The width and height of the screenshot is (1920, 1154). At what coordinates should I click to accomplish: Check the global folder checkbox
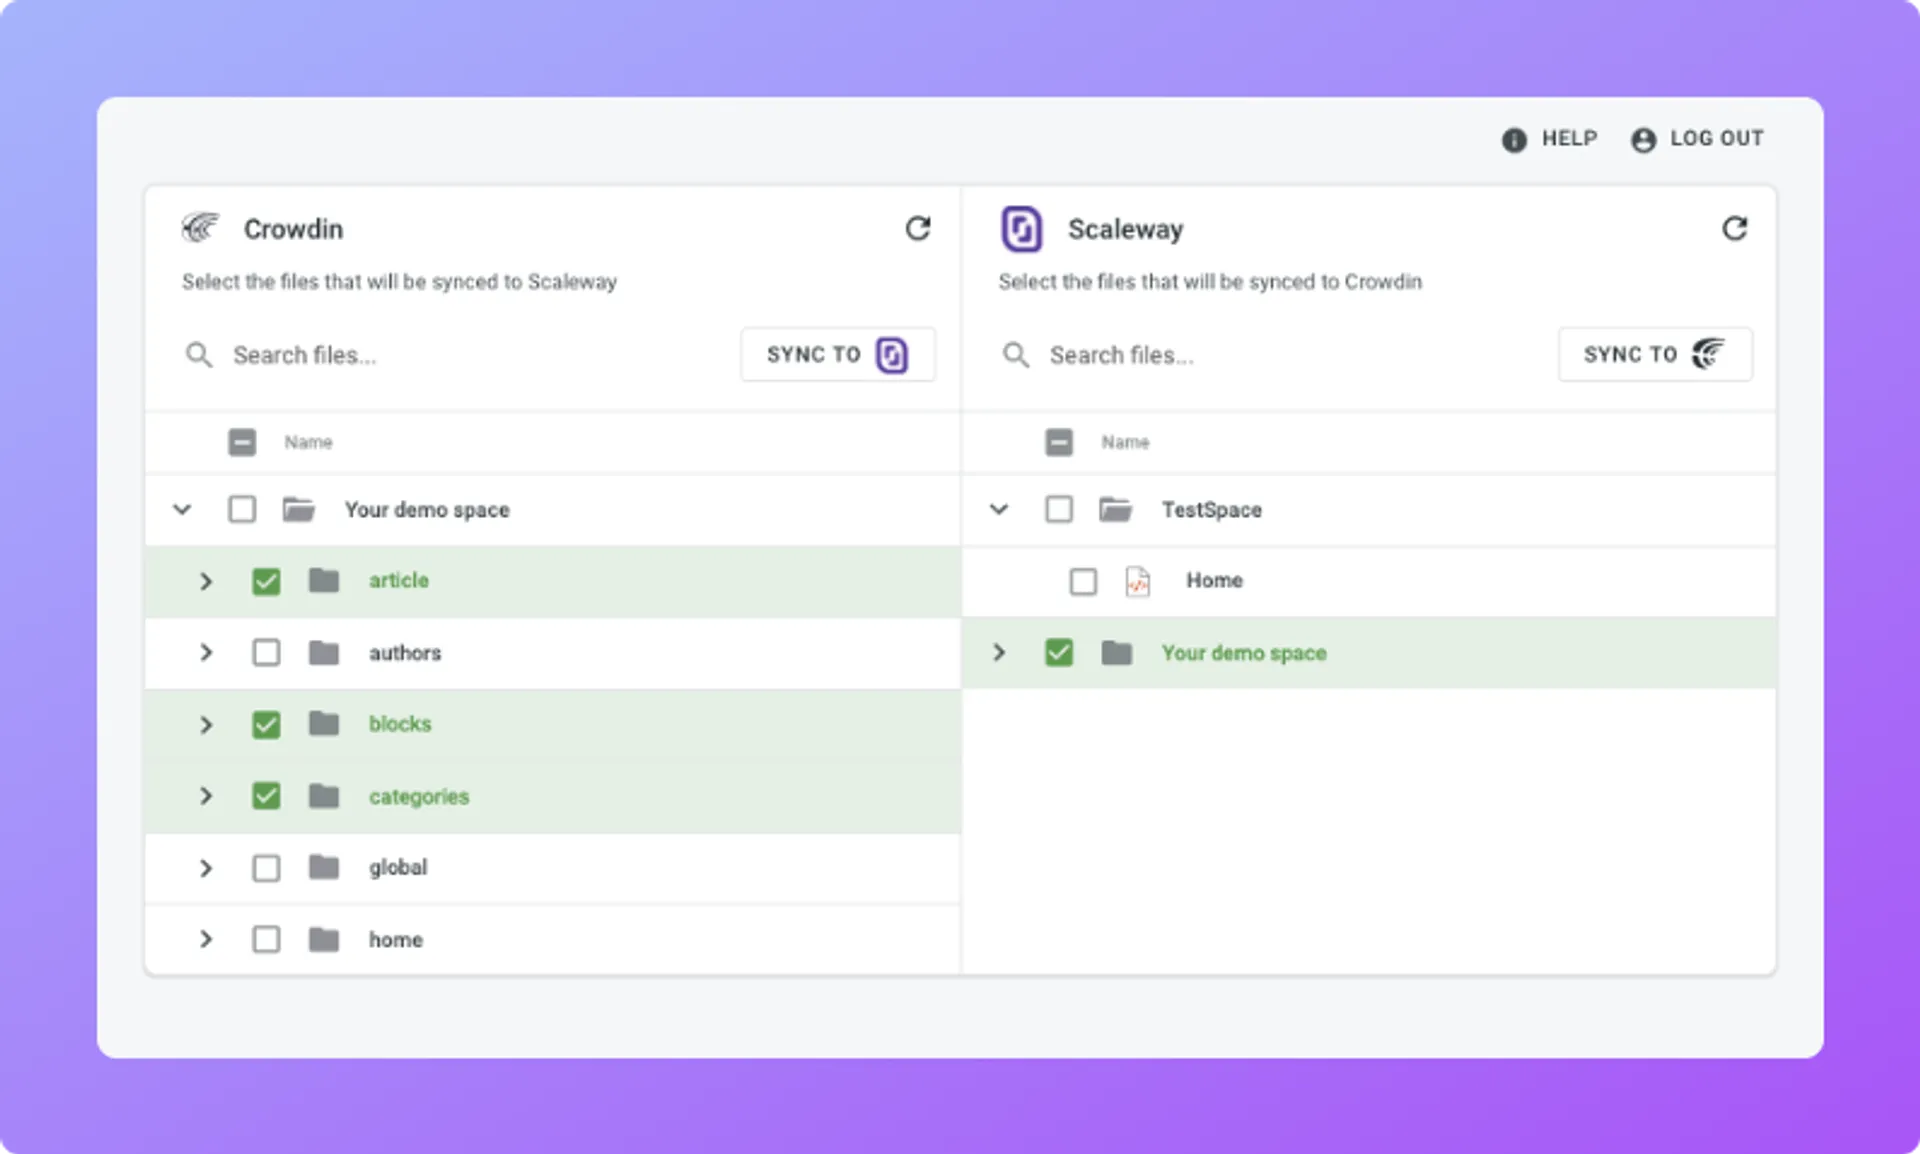point(266,867)
